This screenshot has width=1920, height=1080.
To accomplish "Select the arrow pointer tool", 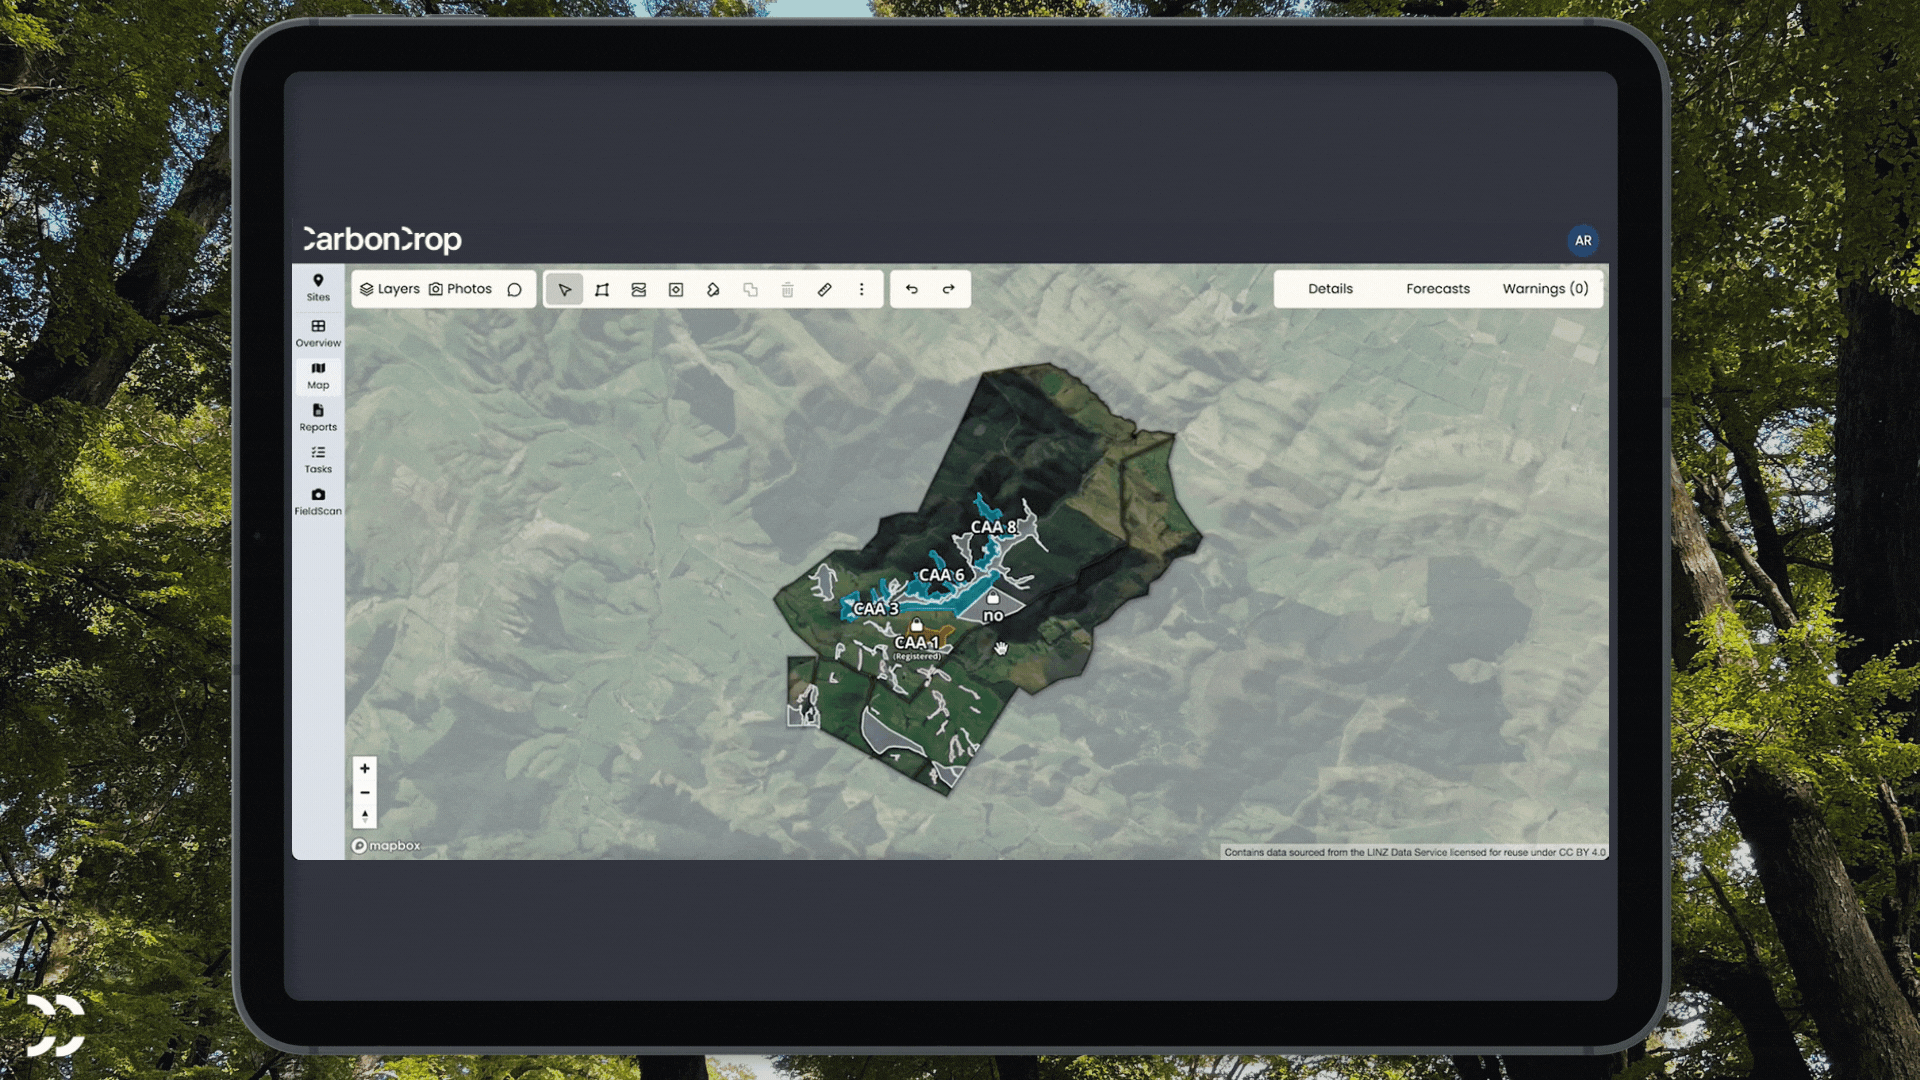I will click(564, 289).
